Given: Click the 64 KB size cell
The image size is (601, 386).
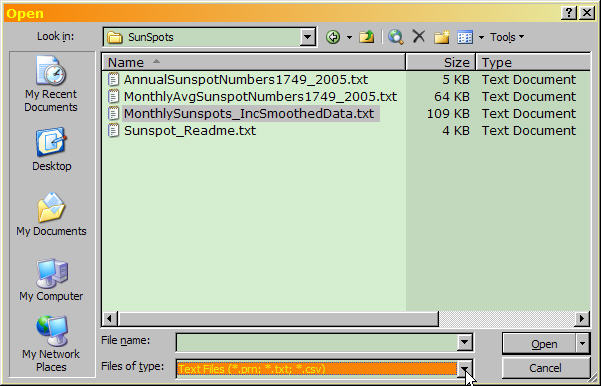Looking at the screenshot, I should [452, 97].
